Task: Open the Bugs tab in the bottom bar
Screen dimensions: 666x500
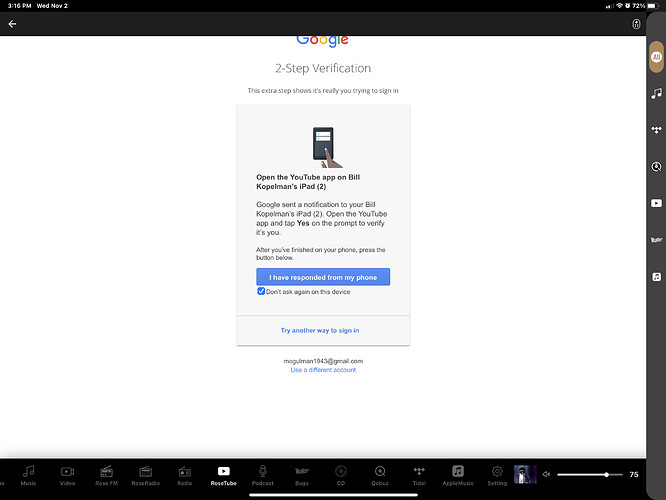Action: click(x=302, y=475)
